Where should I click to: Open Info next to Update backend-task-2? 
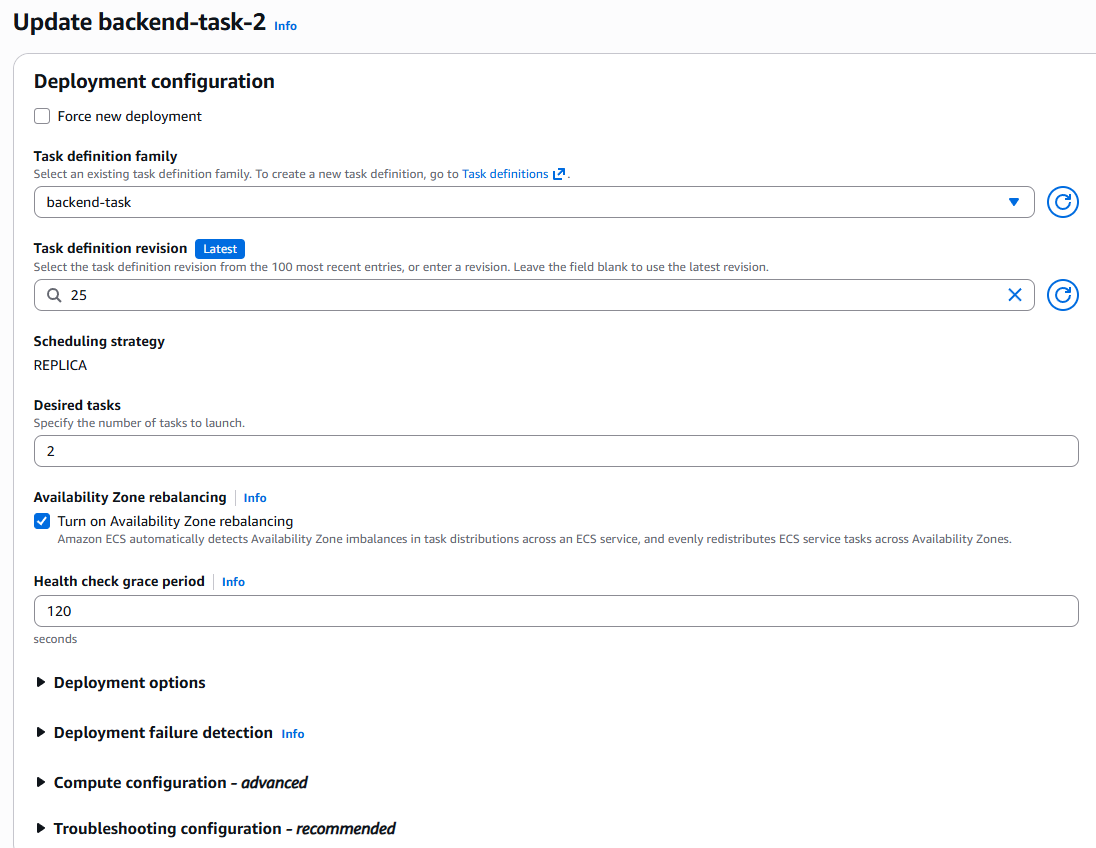coord(285,26)
